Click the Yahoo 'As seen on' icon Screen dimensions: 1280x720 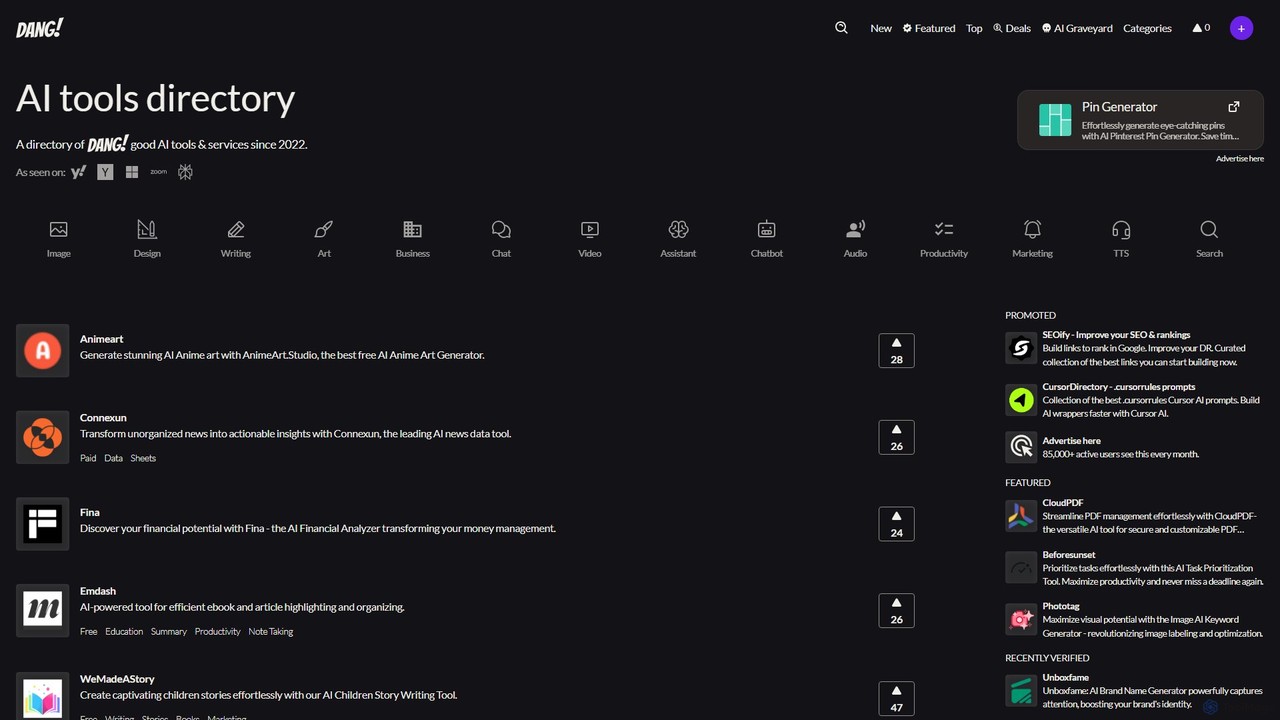point(78,172)
